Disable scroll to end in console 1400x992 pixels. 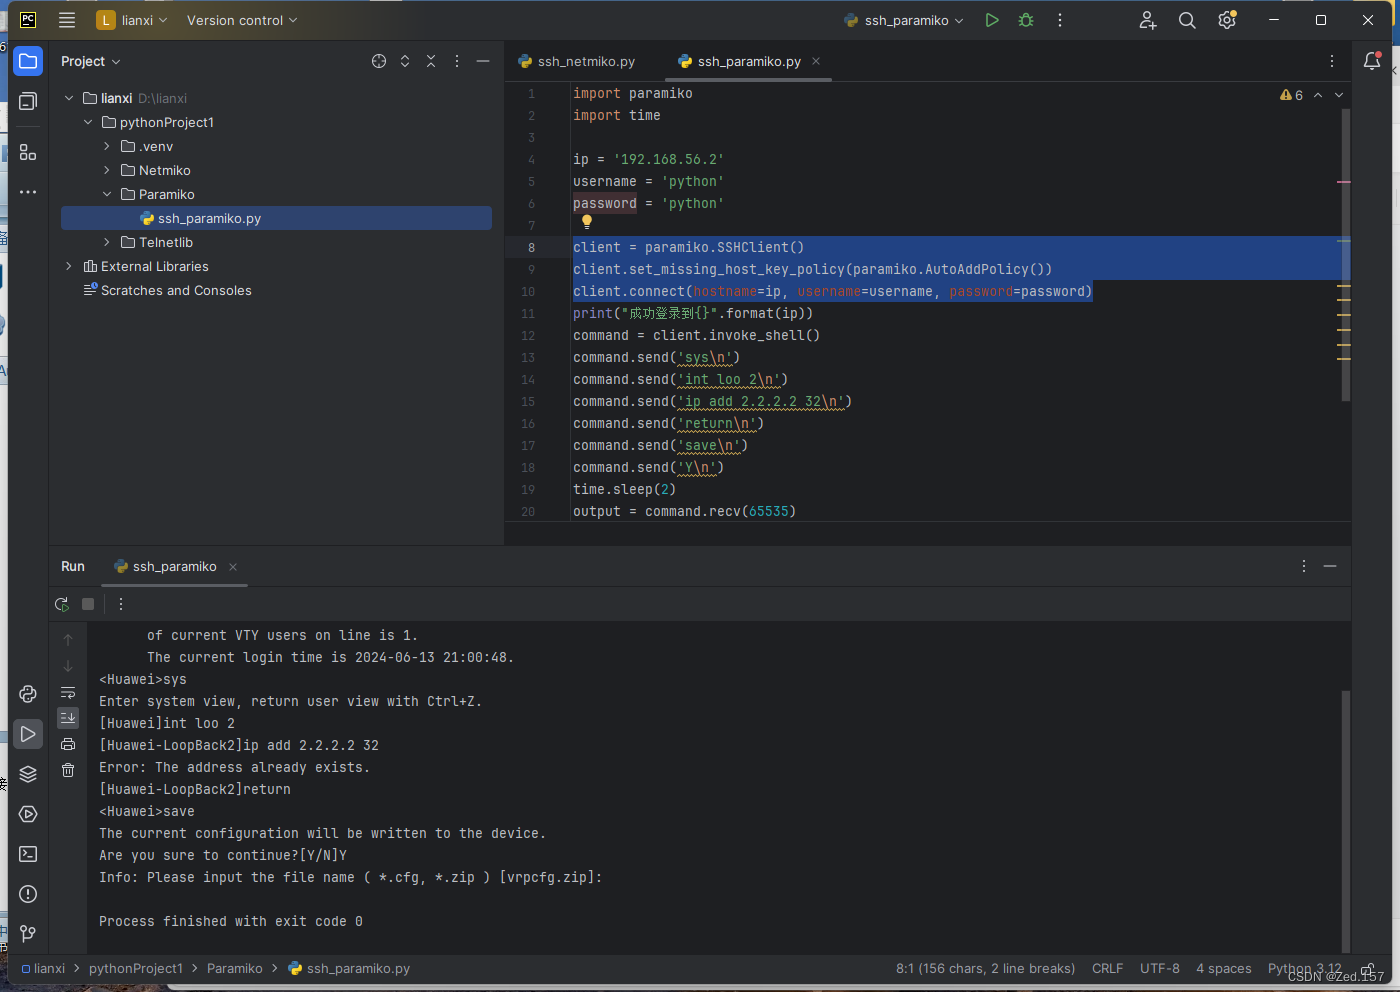pyautogui.click(x=67, y=717)
